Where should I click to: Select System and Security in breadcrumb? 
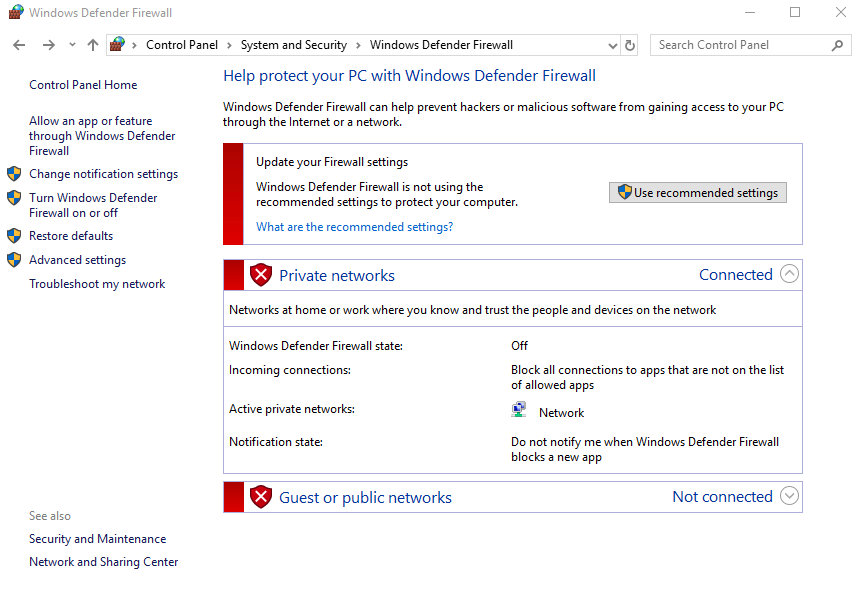pos(294,45)
